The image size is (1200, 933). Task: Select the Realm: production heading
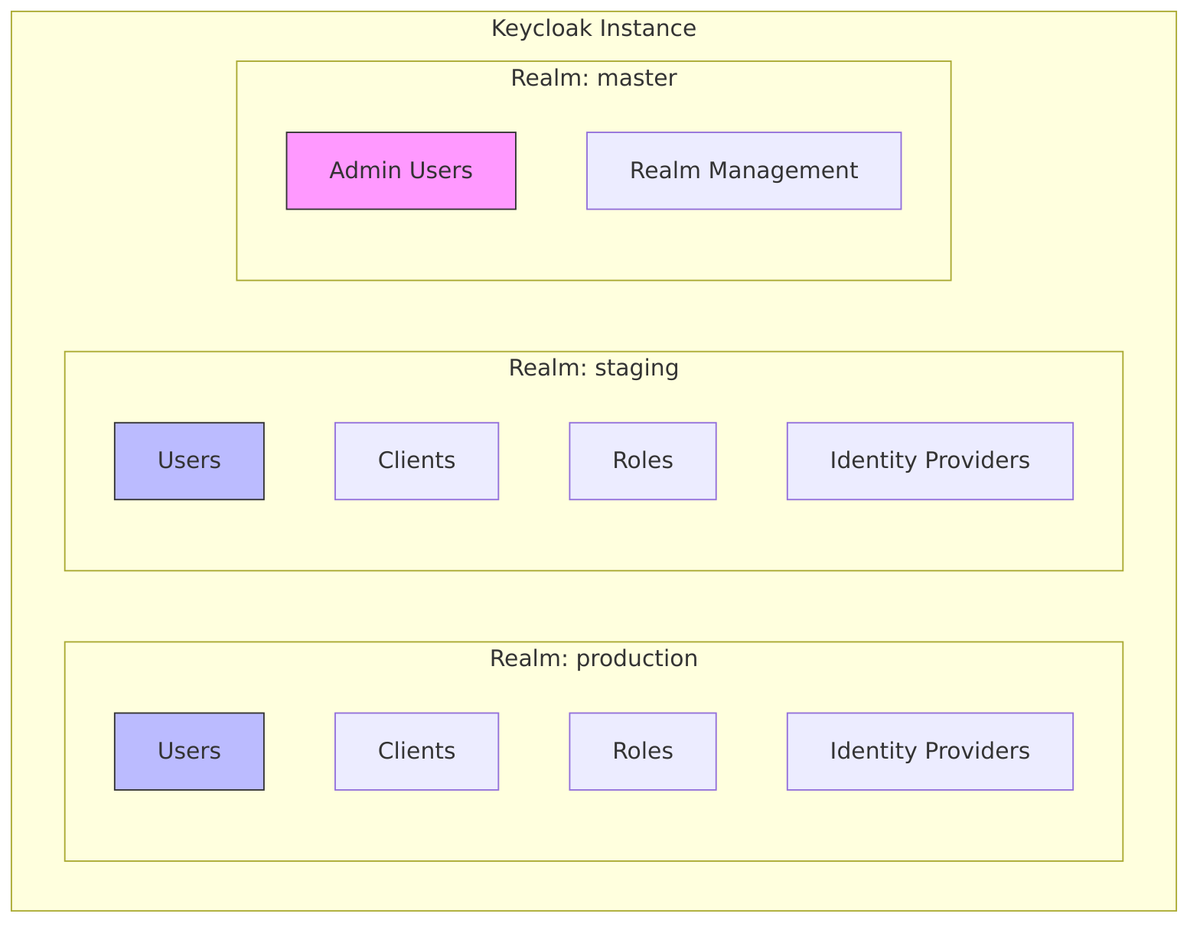click(x=593, y=659)
